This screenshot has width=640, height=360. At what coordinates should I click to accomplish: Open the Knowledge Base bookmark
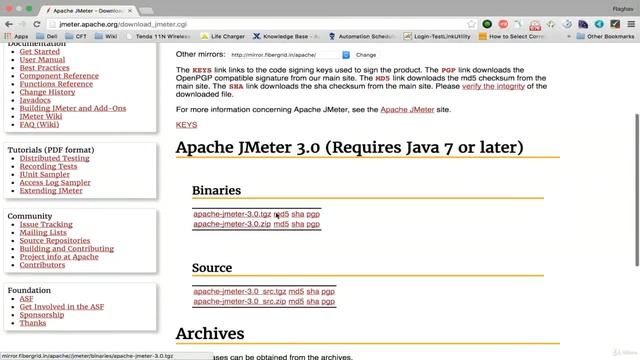(286, 36)
